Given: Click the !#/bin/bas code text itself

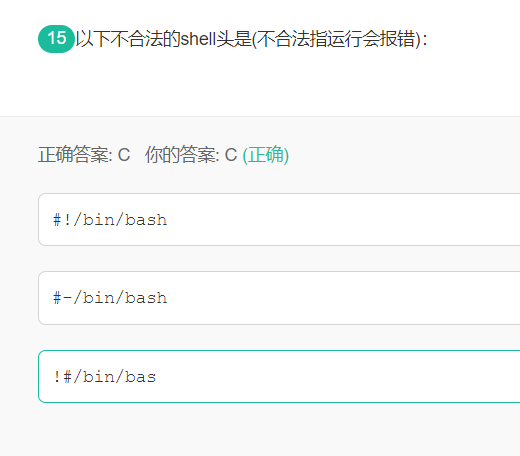Looking at the screenshot, I should [x=104, y=377].
